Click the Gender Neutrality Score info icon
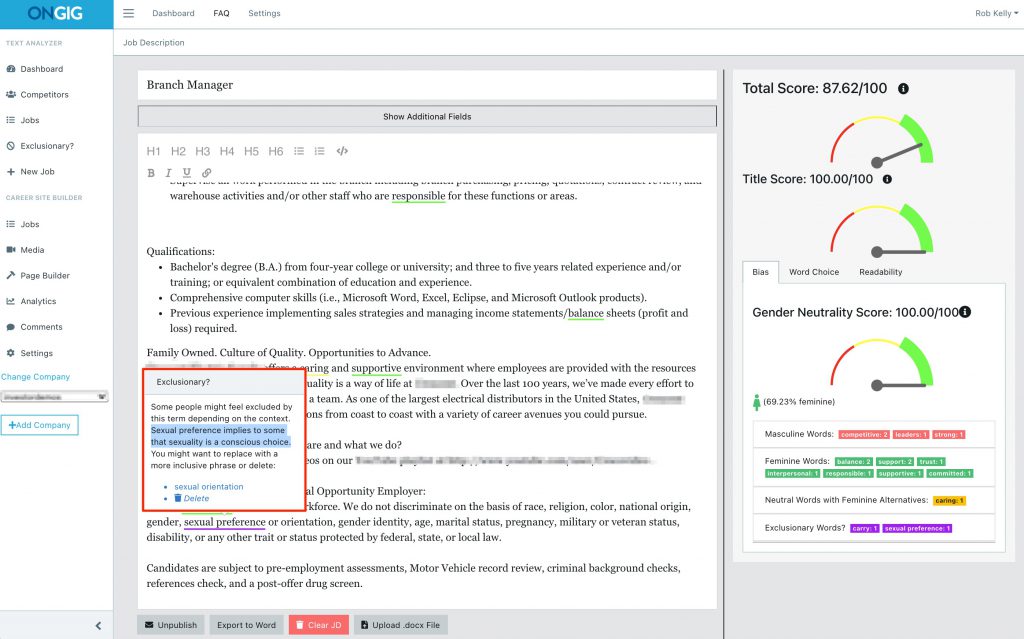1024x639 pixels. (x=965, y=312)
